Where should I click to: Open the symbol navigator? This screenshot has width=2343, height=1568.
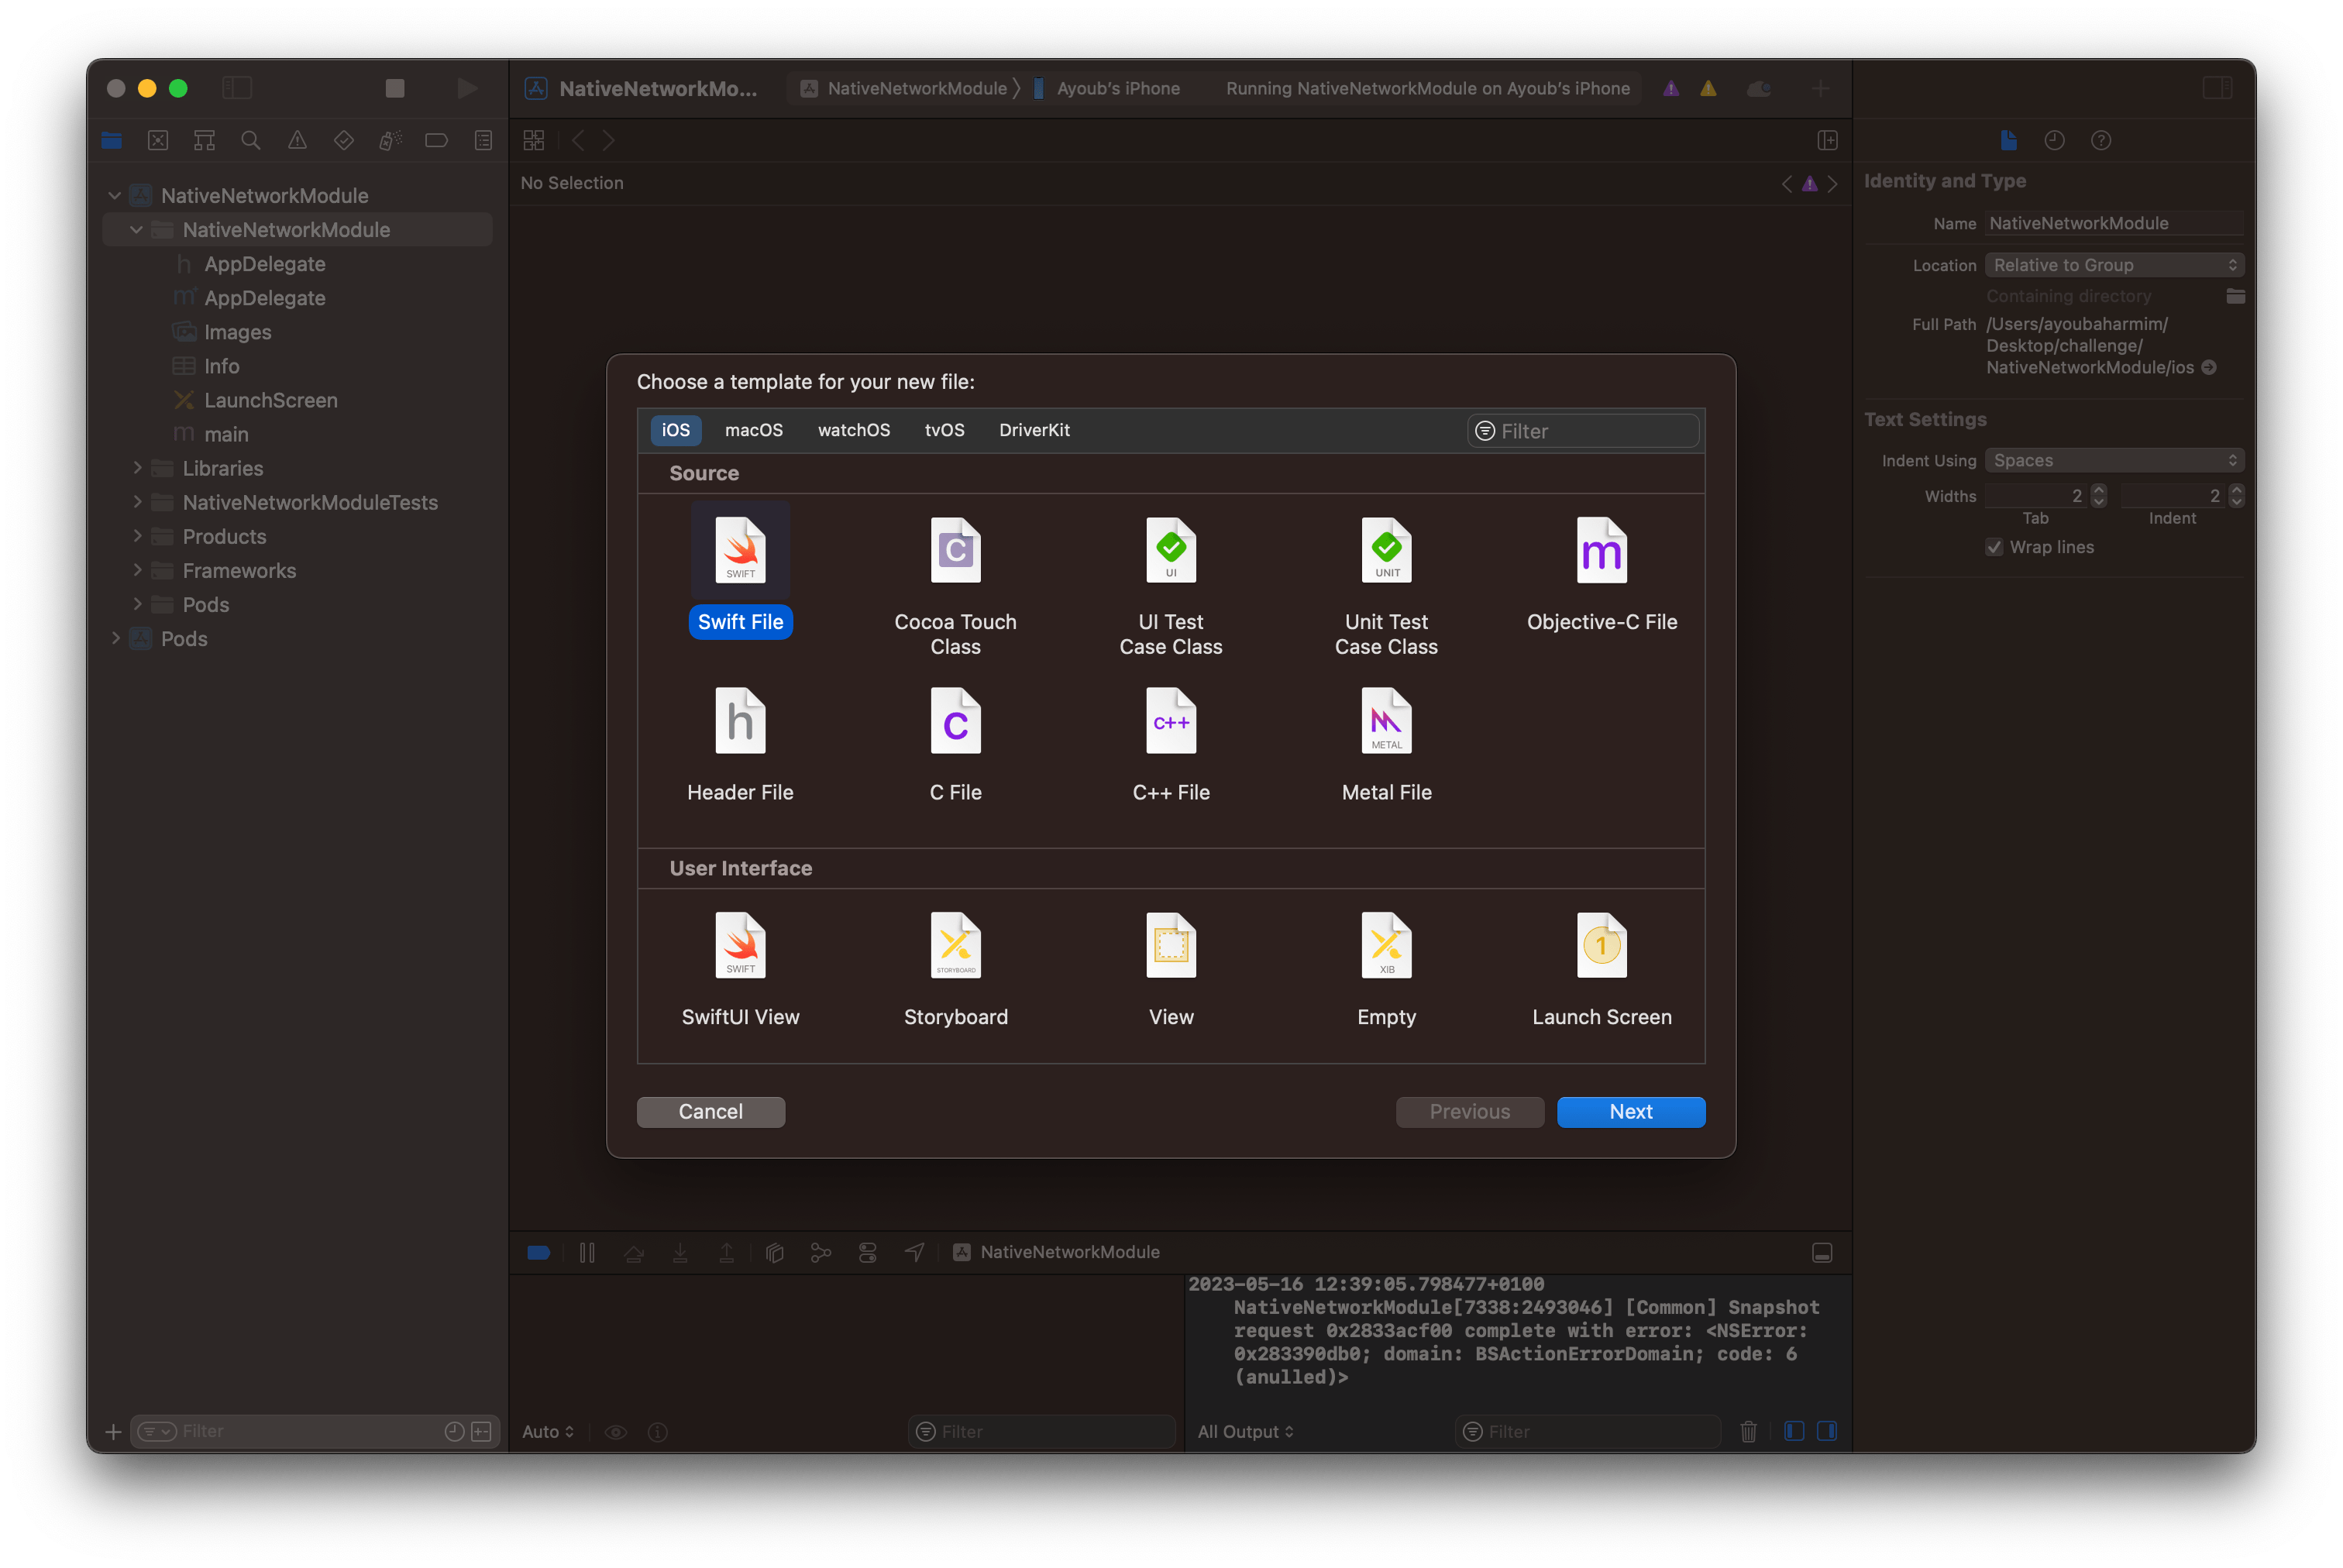tap(204, 141)
